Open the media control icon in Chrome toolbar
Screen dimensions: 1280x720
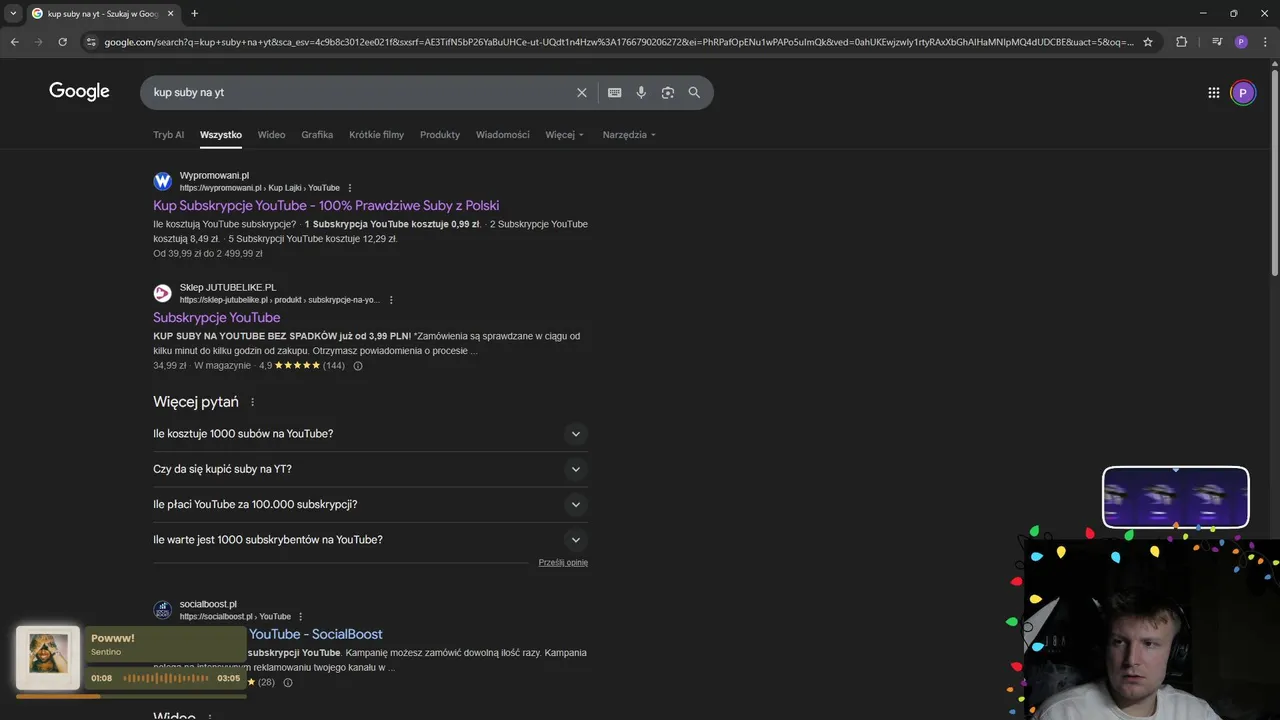pyautogui.click(x=1216, y=42)
